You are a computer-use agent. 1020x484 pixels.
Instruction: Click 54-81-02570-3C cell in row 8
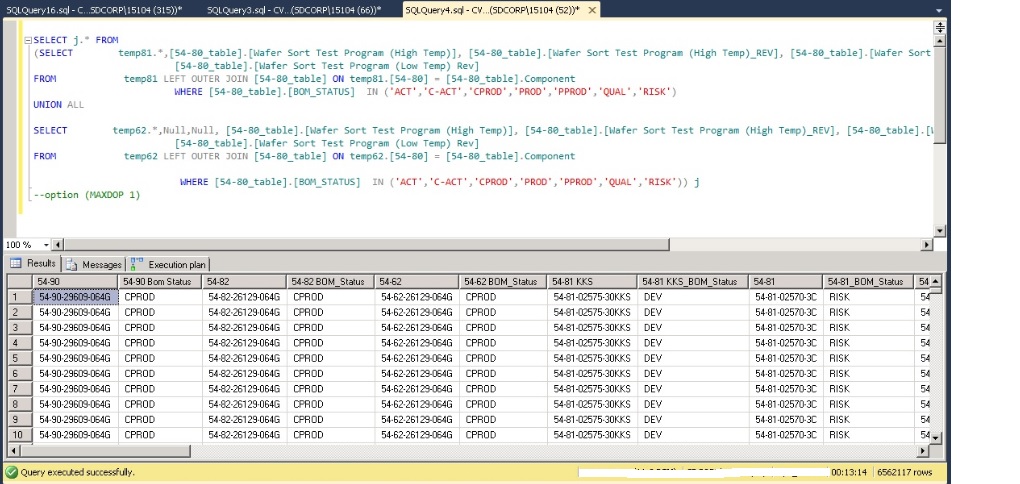tap(786, 404)
